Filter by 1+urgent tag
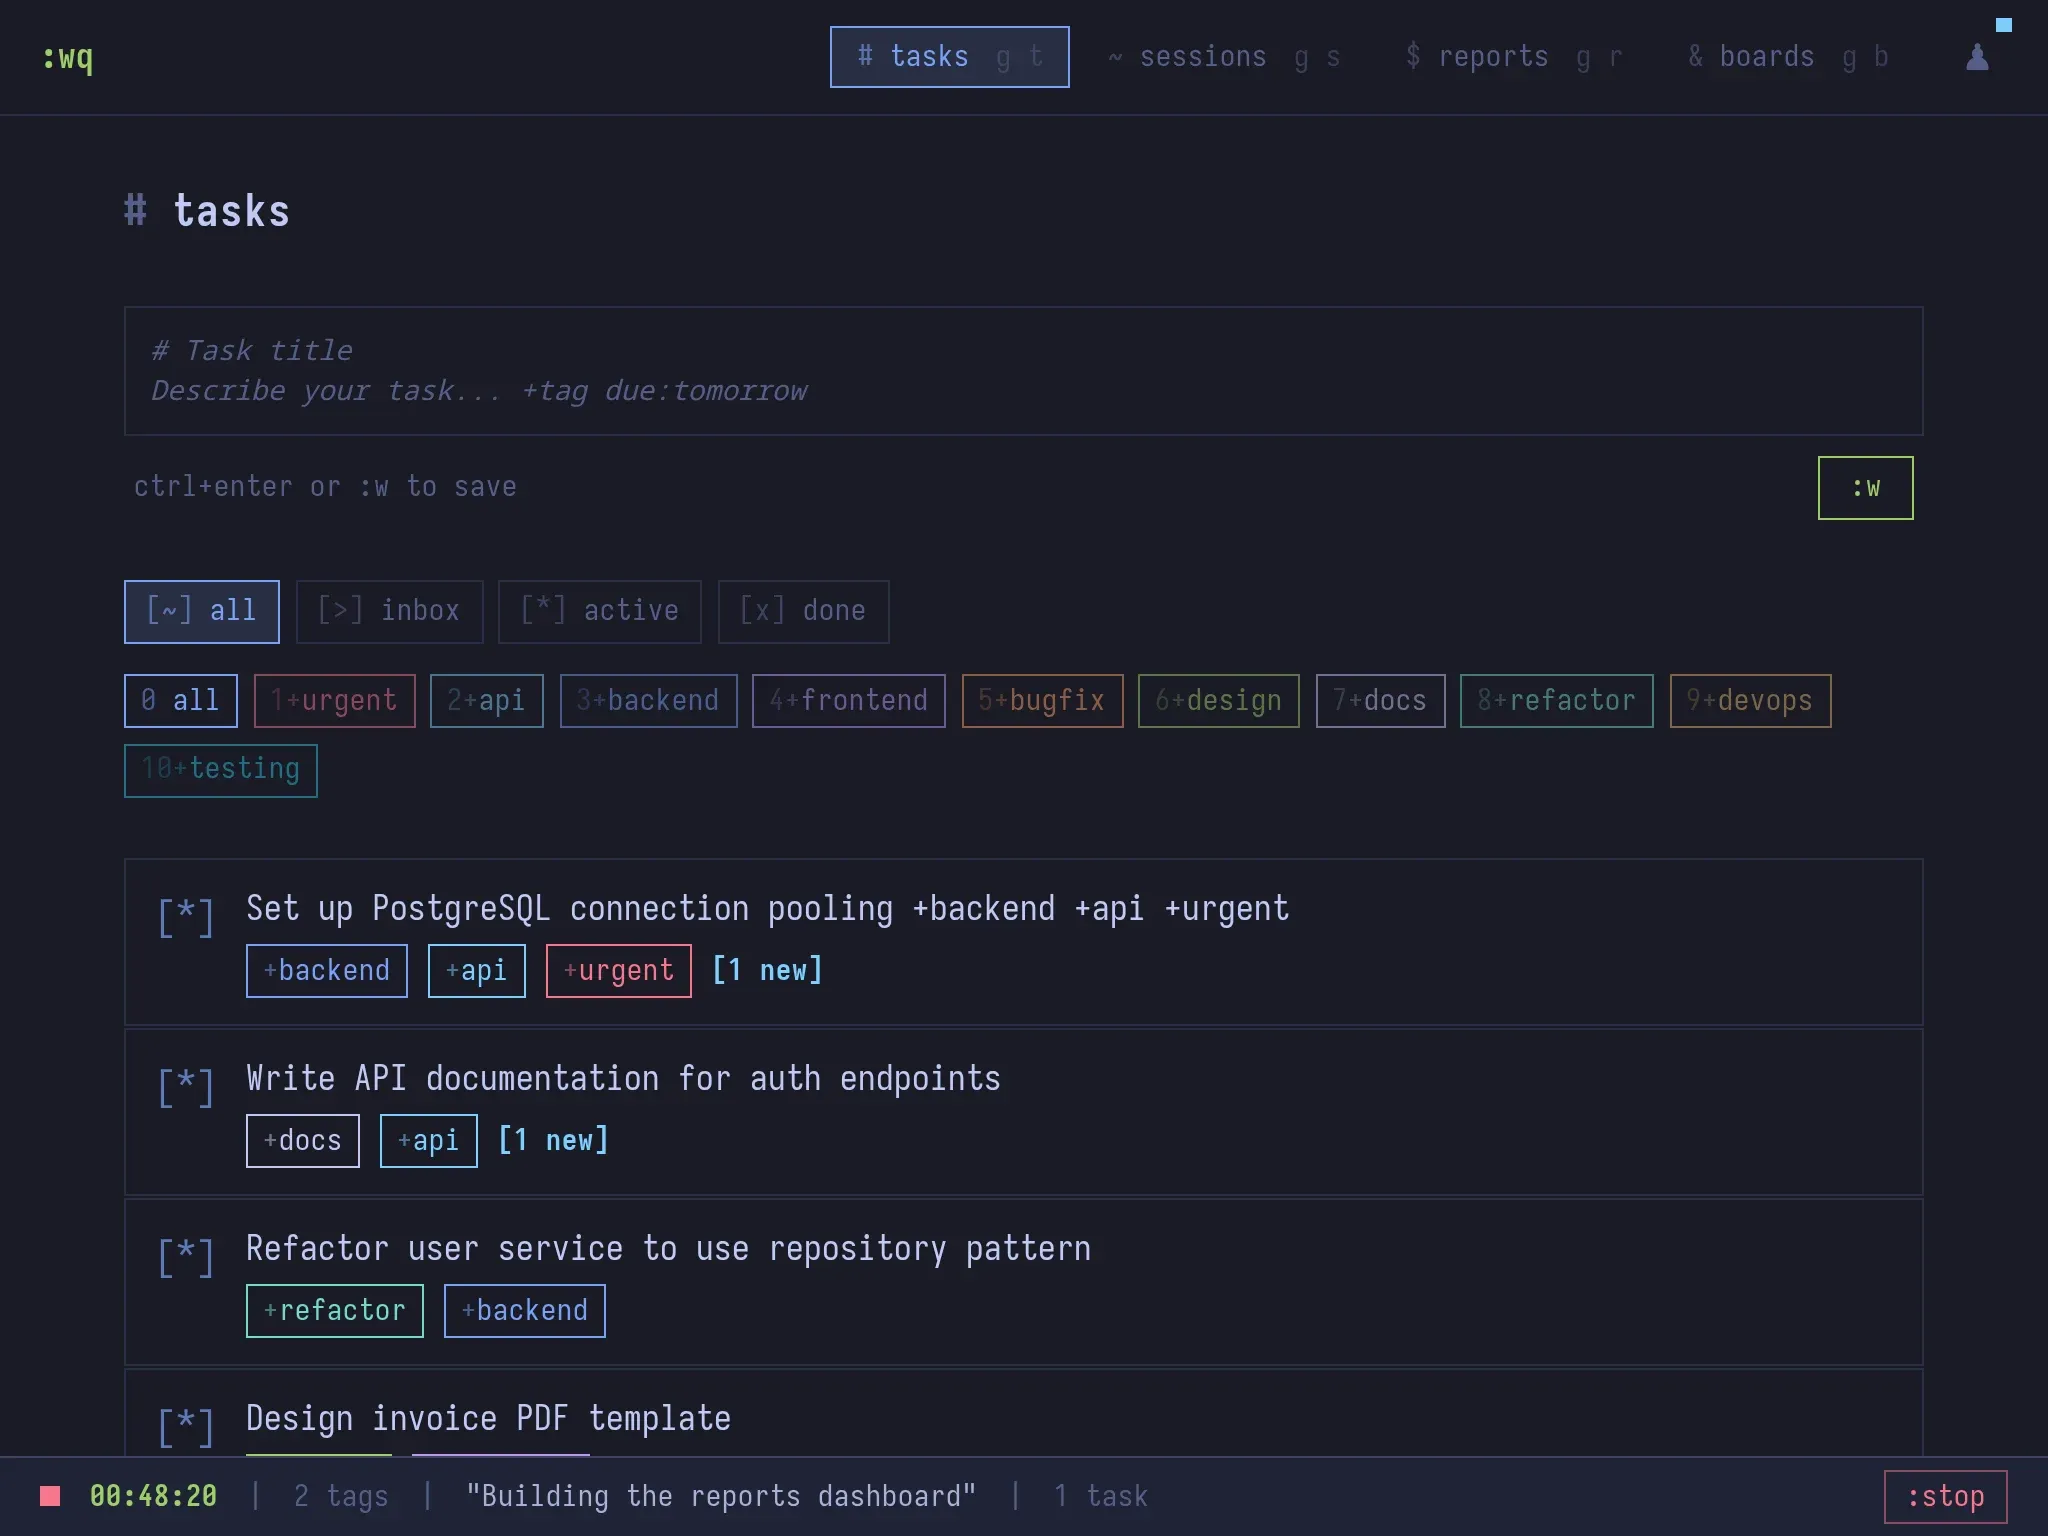The image size is (2048, 1536). pyautogui.click(x=334, y=700)
